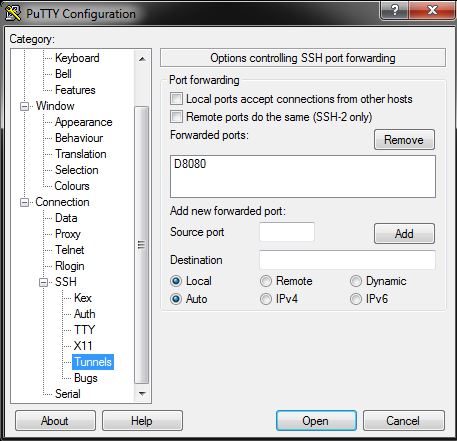Click the category list scroll down arrow
Screen dimensions: 457x441
(142, 394)
